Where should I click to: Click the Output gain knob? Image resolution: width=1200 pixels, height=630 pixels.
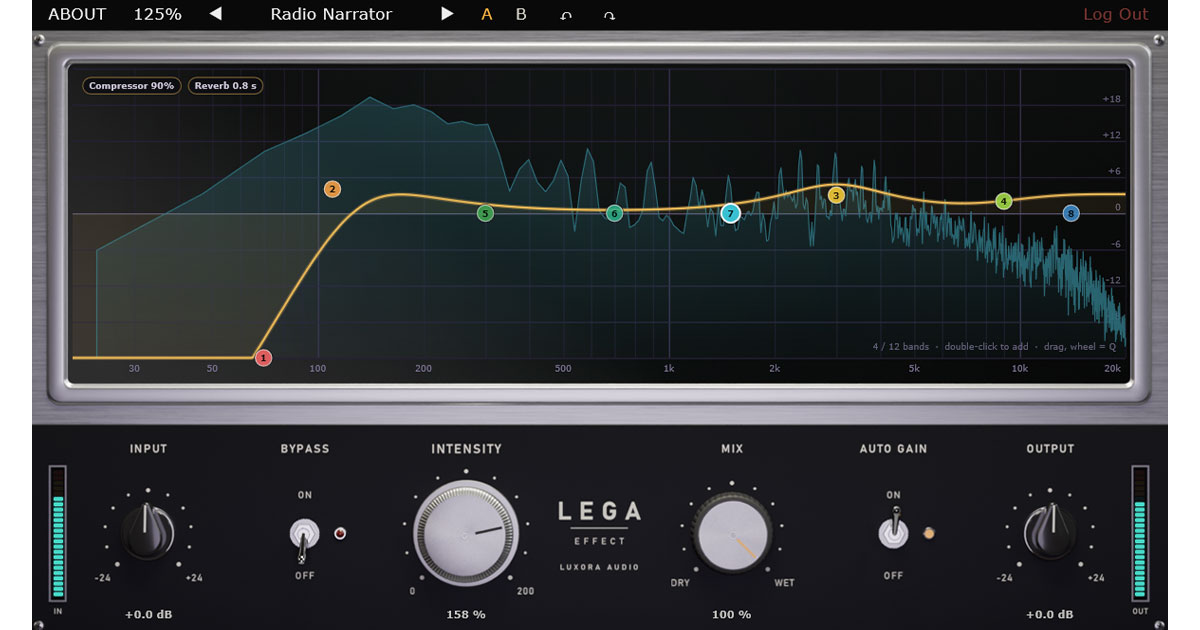[1050, 531]
